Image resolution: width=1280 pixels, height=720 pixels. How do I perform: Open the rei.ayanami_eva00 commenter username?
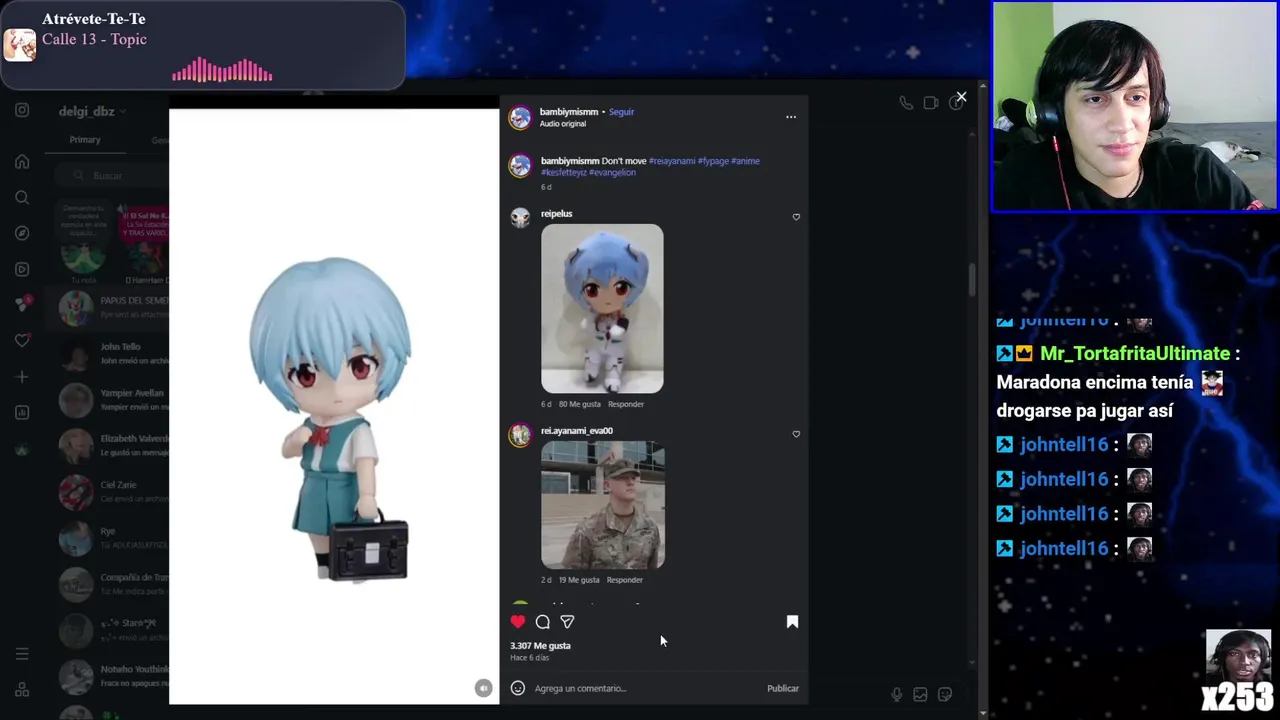[577, 431]
